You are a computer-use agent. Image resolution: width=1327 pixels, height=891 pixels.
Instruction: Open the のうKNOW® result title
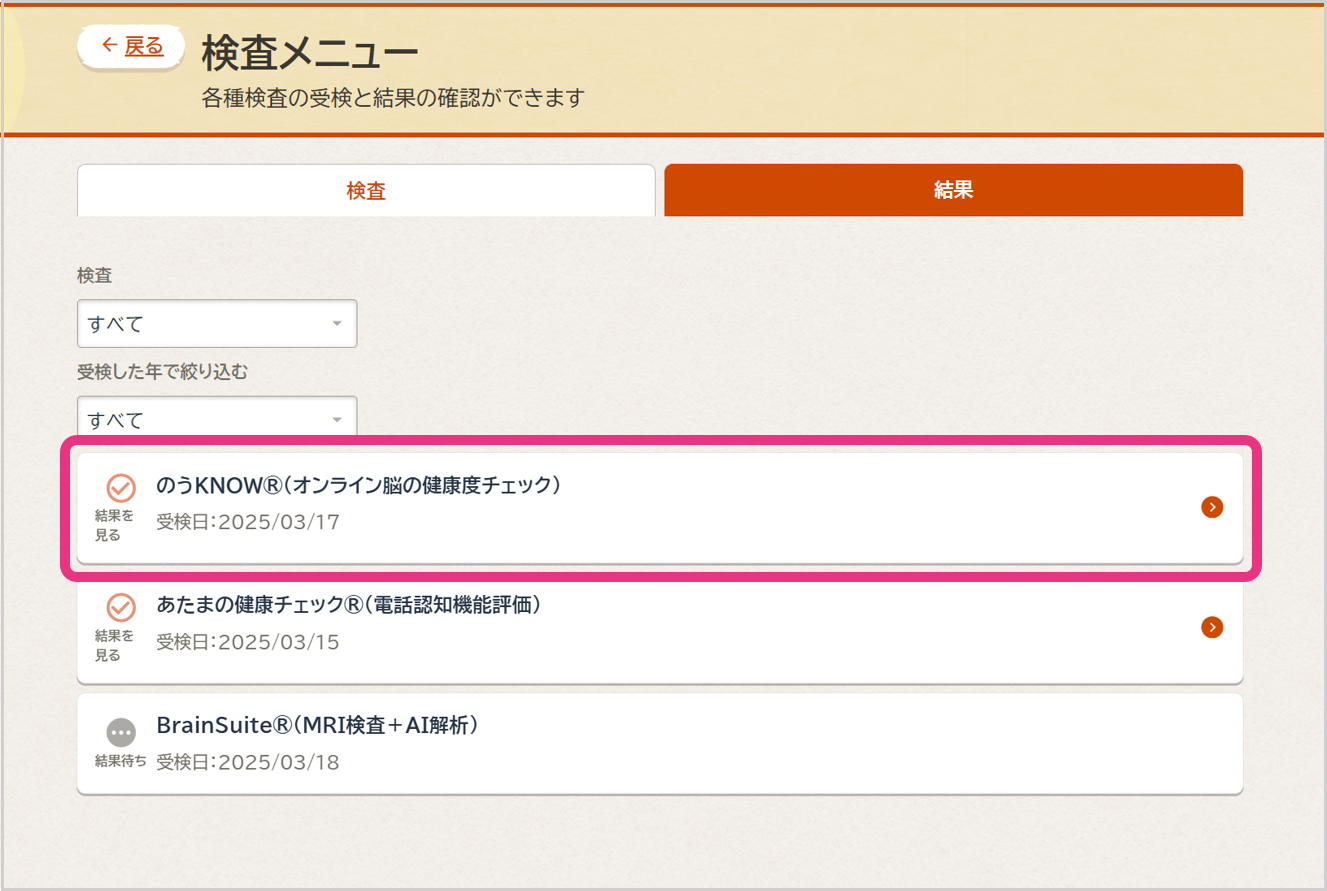358,486
